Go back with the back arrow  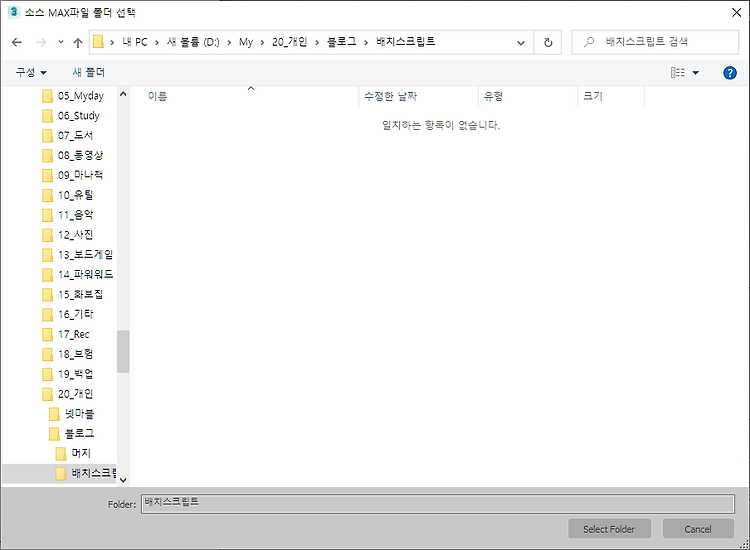(17, 43)
